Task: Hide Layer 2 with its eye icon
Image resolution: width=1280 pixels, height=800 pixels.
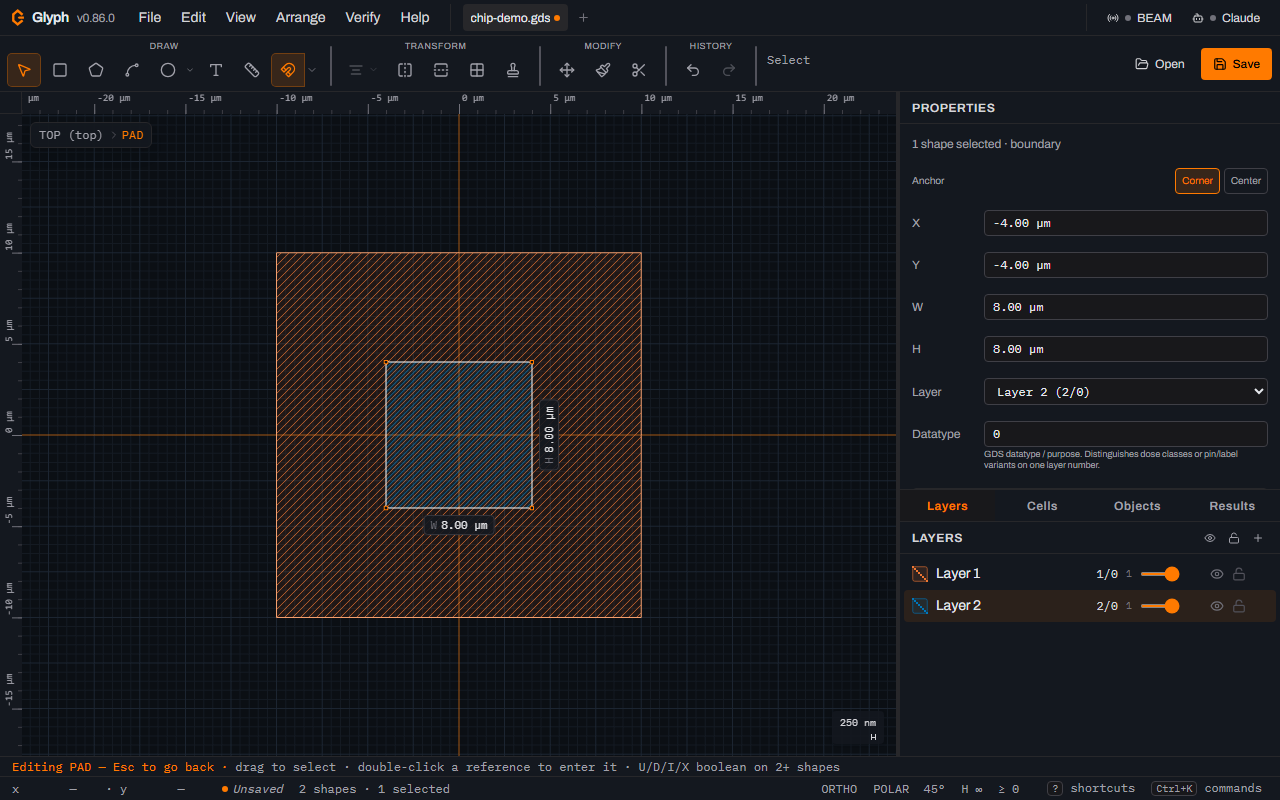Action: tap(1217, 606)
